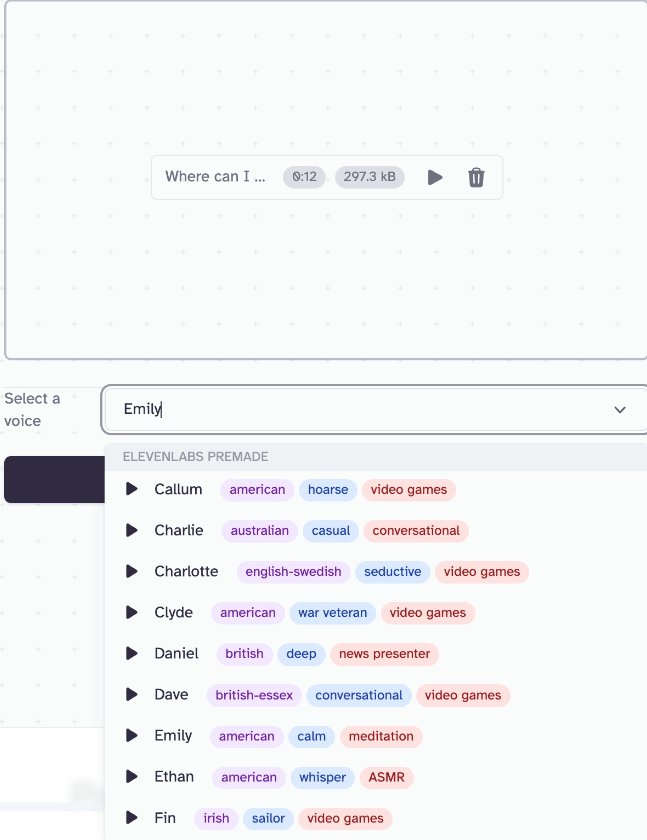This screenshot has width=647, height=840.
Task: Delete the audio clip with trash icon
Action: coord(476,177)
